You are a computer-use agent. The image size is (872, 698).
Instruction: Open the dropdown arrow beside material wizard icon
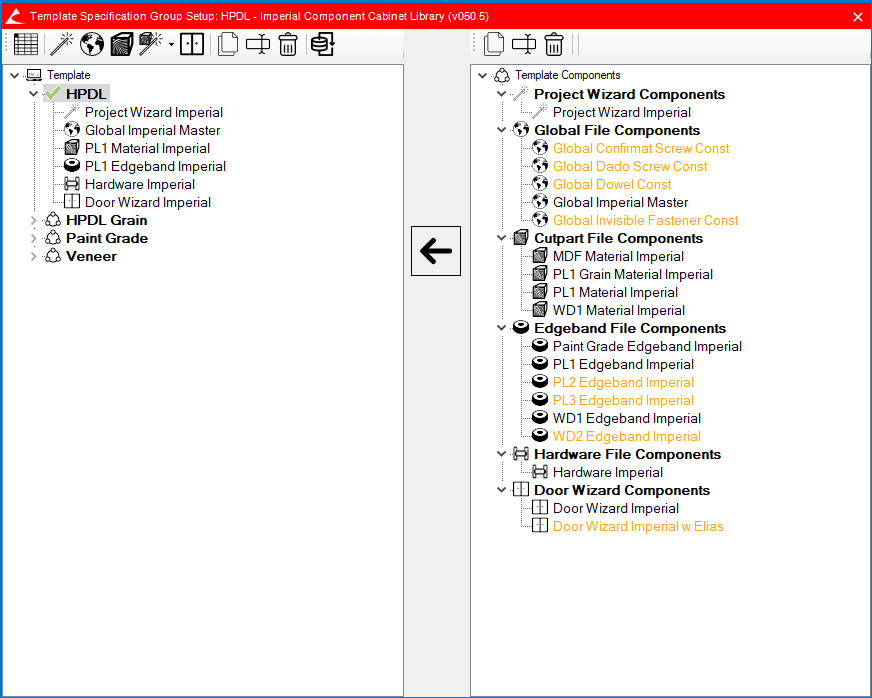171,45
